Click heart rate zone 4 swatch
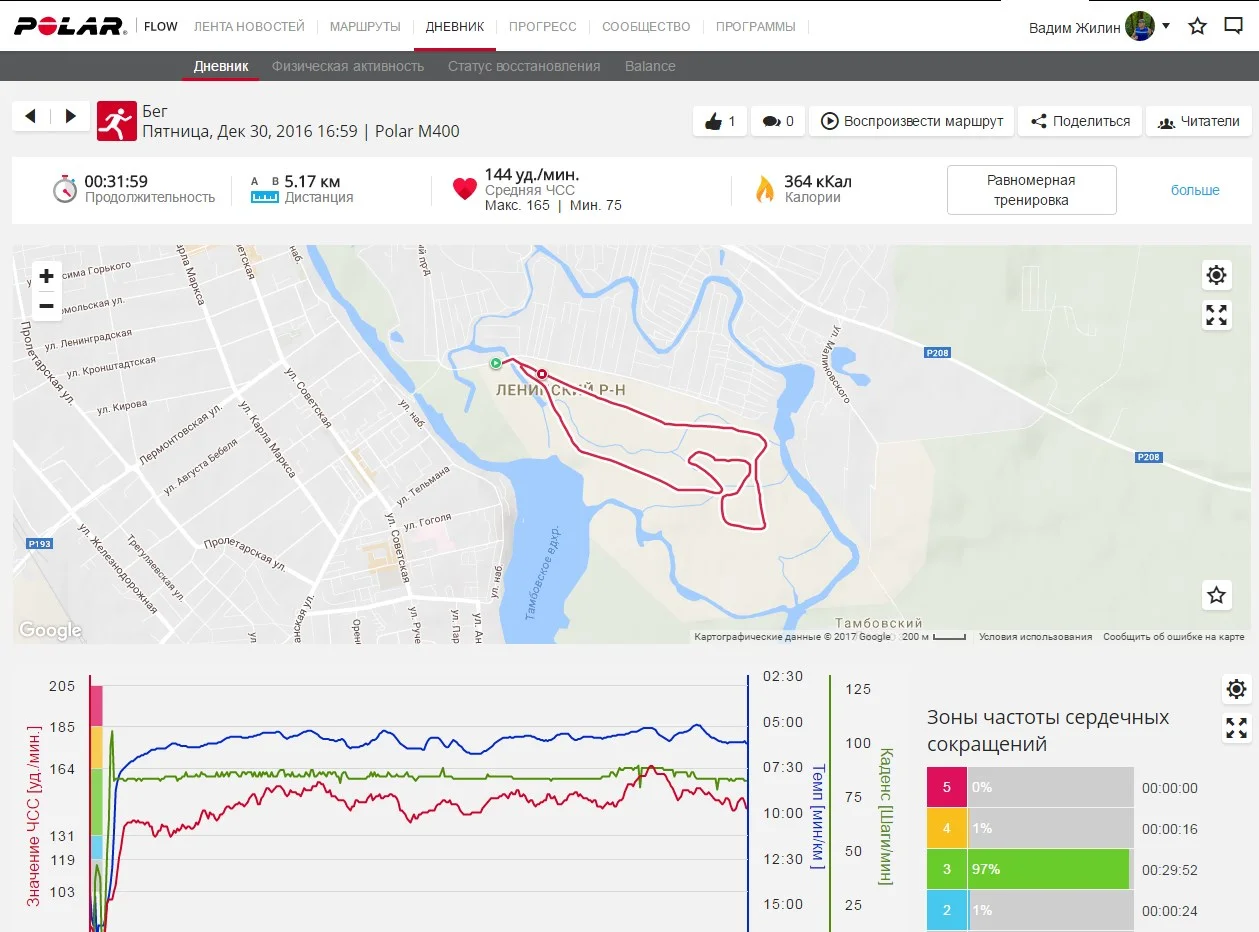Image resolution: width=1259 pixels, height=932 pixels. [947, 828]
